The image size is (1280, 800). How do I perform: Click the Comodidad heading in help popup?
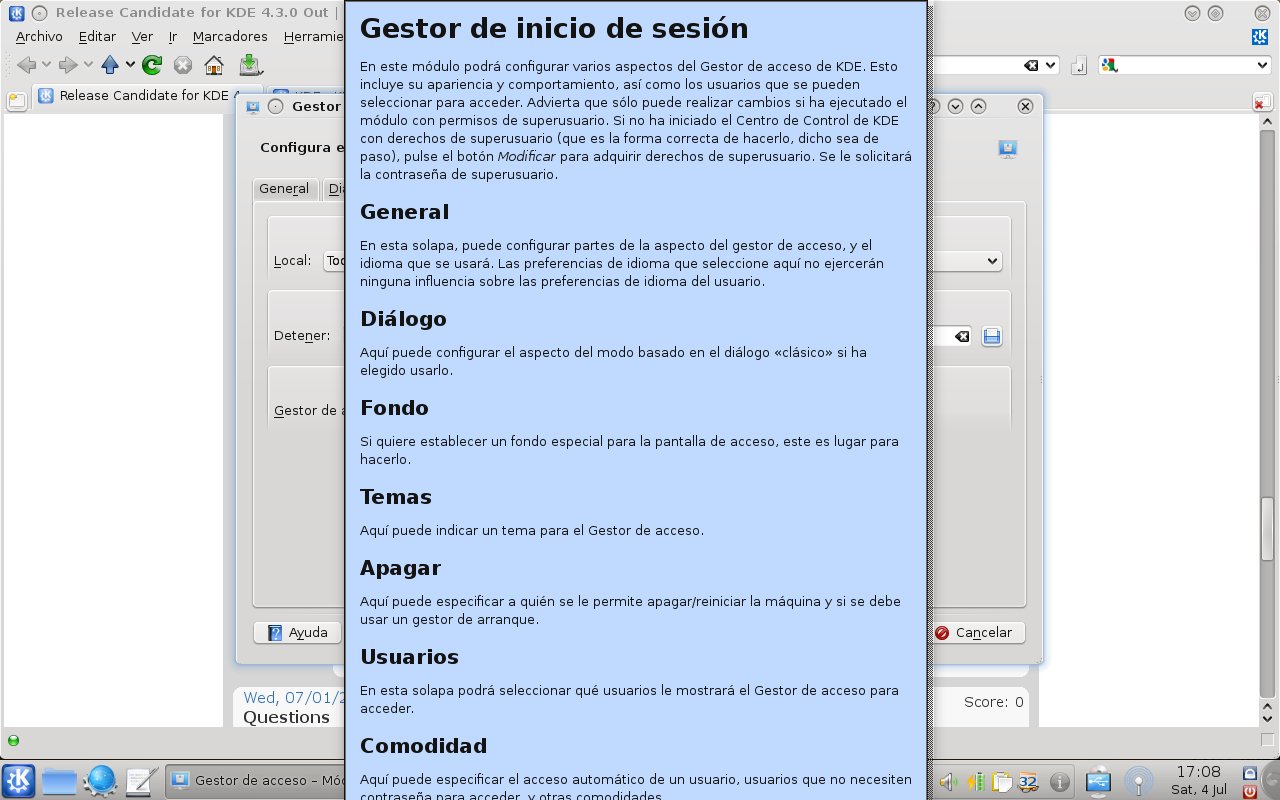click(x=423, y=746)
